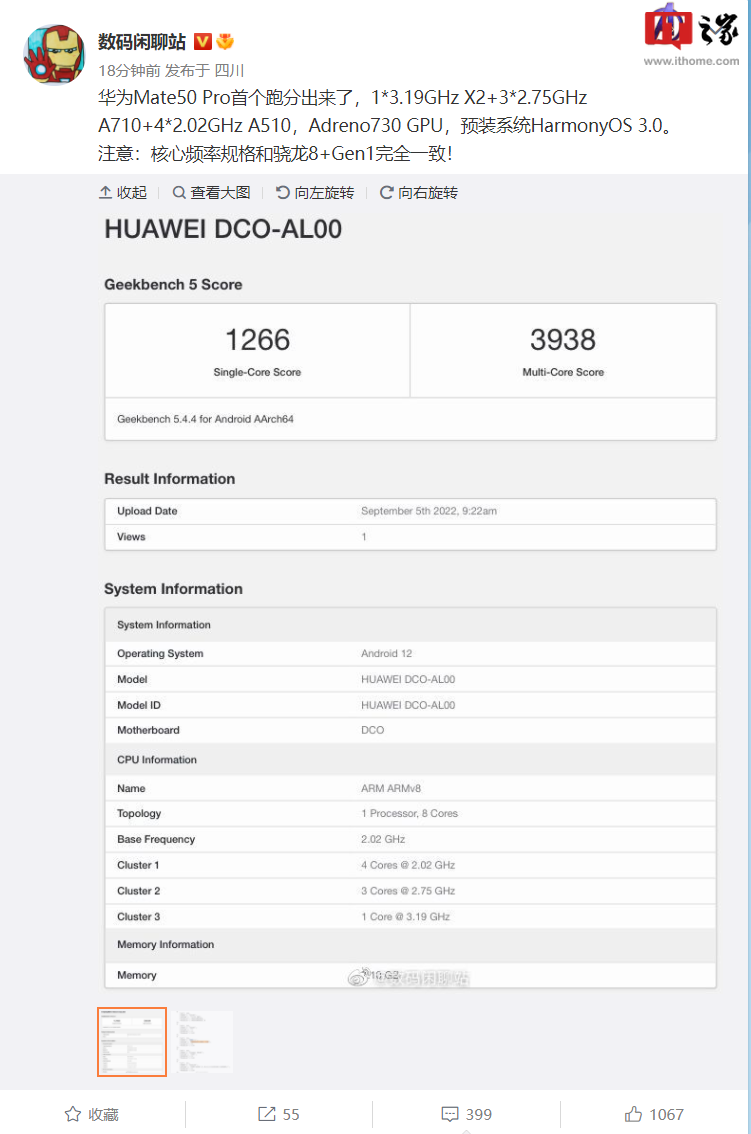Screen dimensions: 751x1134
Task: Click the orange V verified badge
Action: (203, 42)
